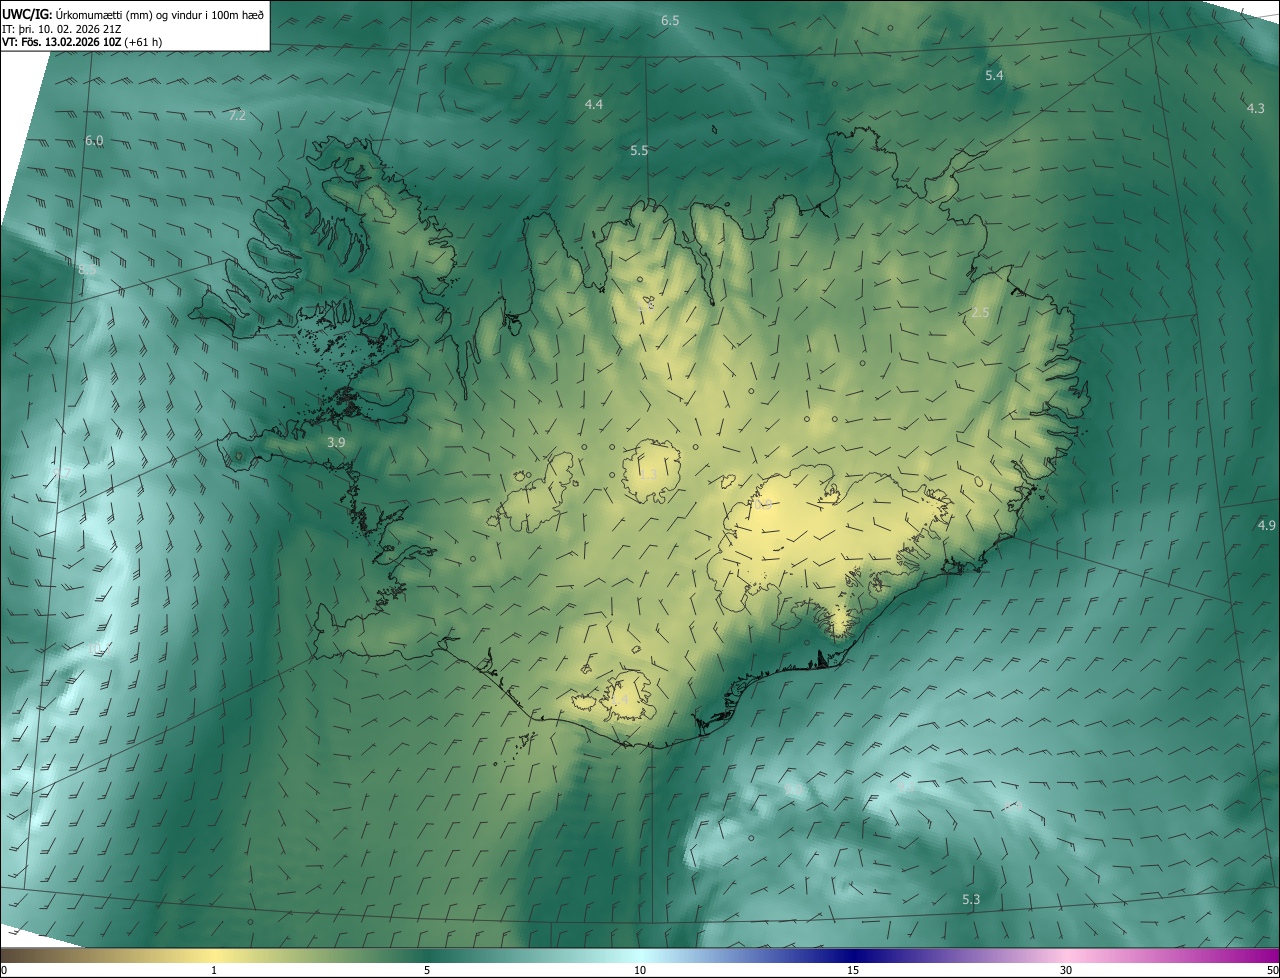Click the colour scale tick label "10"
The image size is (1280, 978).
[640, 970]
